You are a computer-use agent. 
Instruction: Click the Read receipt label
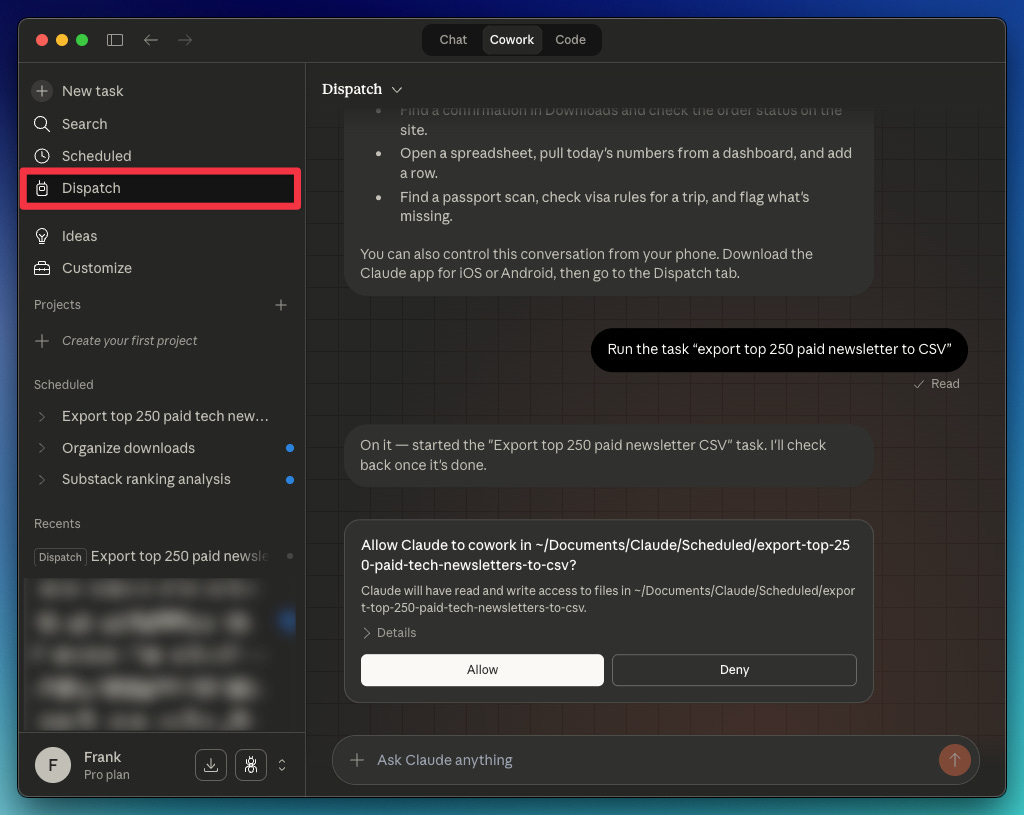[937, 384]
